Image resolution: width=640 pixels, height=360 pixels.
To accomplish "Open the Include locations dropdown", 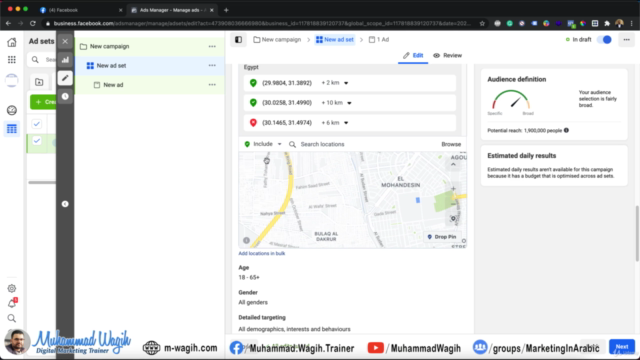I will click(263, 144).
